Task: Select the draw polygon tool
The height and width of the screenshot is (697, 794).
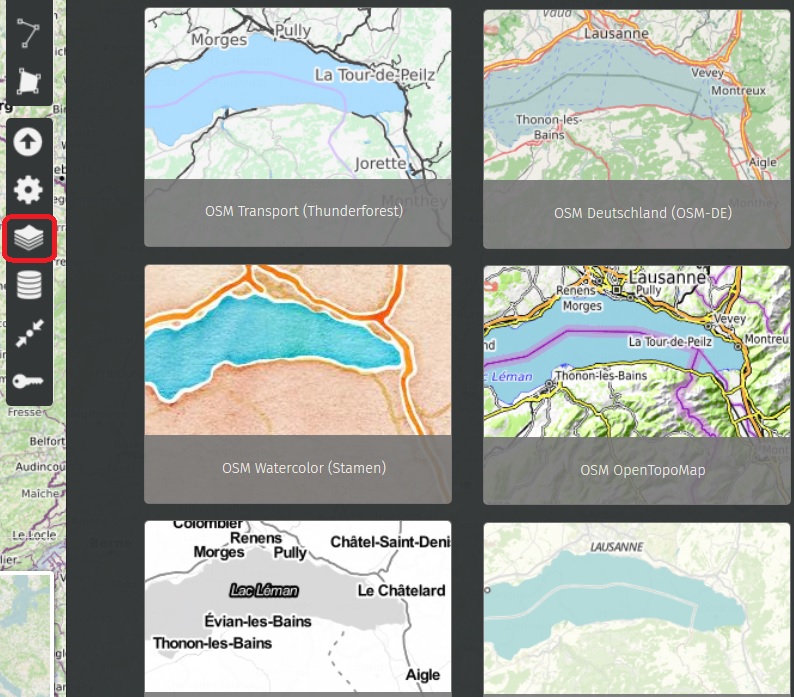Action: [28, 81]
